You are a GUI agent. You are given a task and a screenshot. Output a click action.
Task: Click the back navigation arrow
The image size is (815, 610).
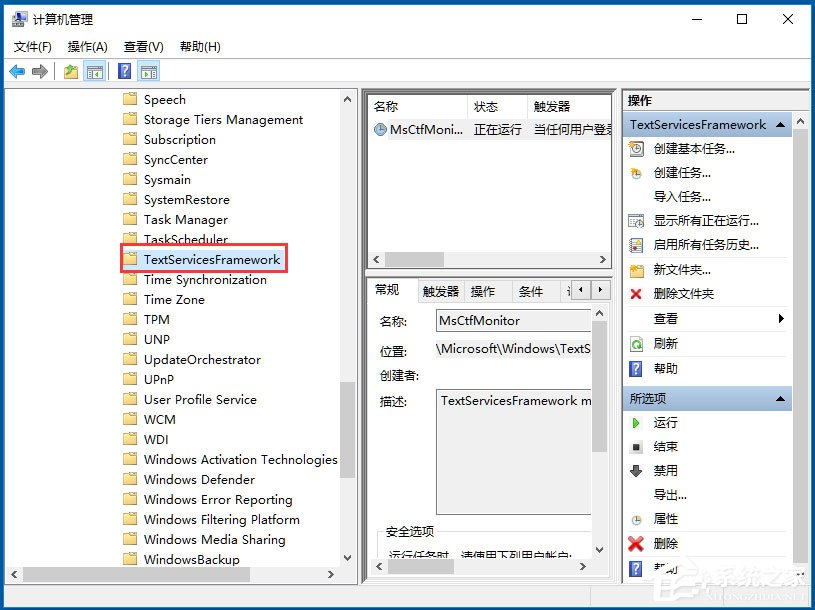(x=17, y=71)
